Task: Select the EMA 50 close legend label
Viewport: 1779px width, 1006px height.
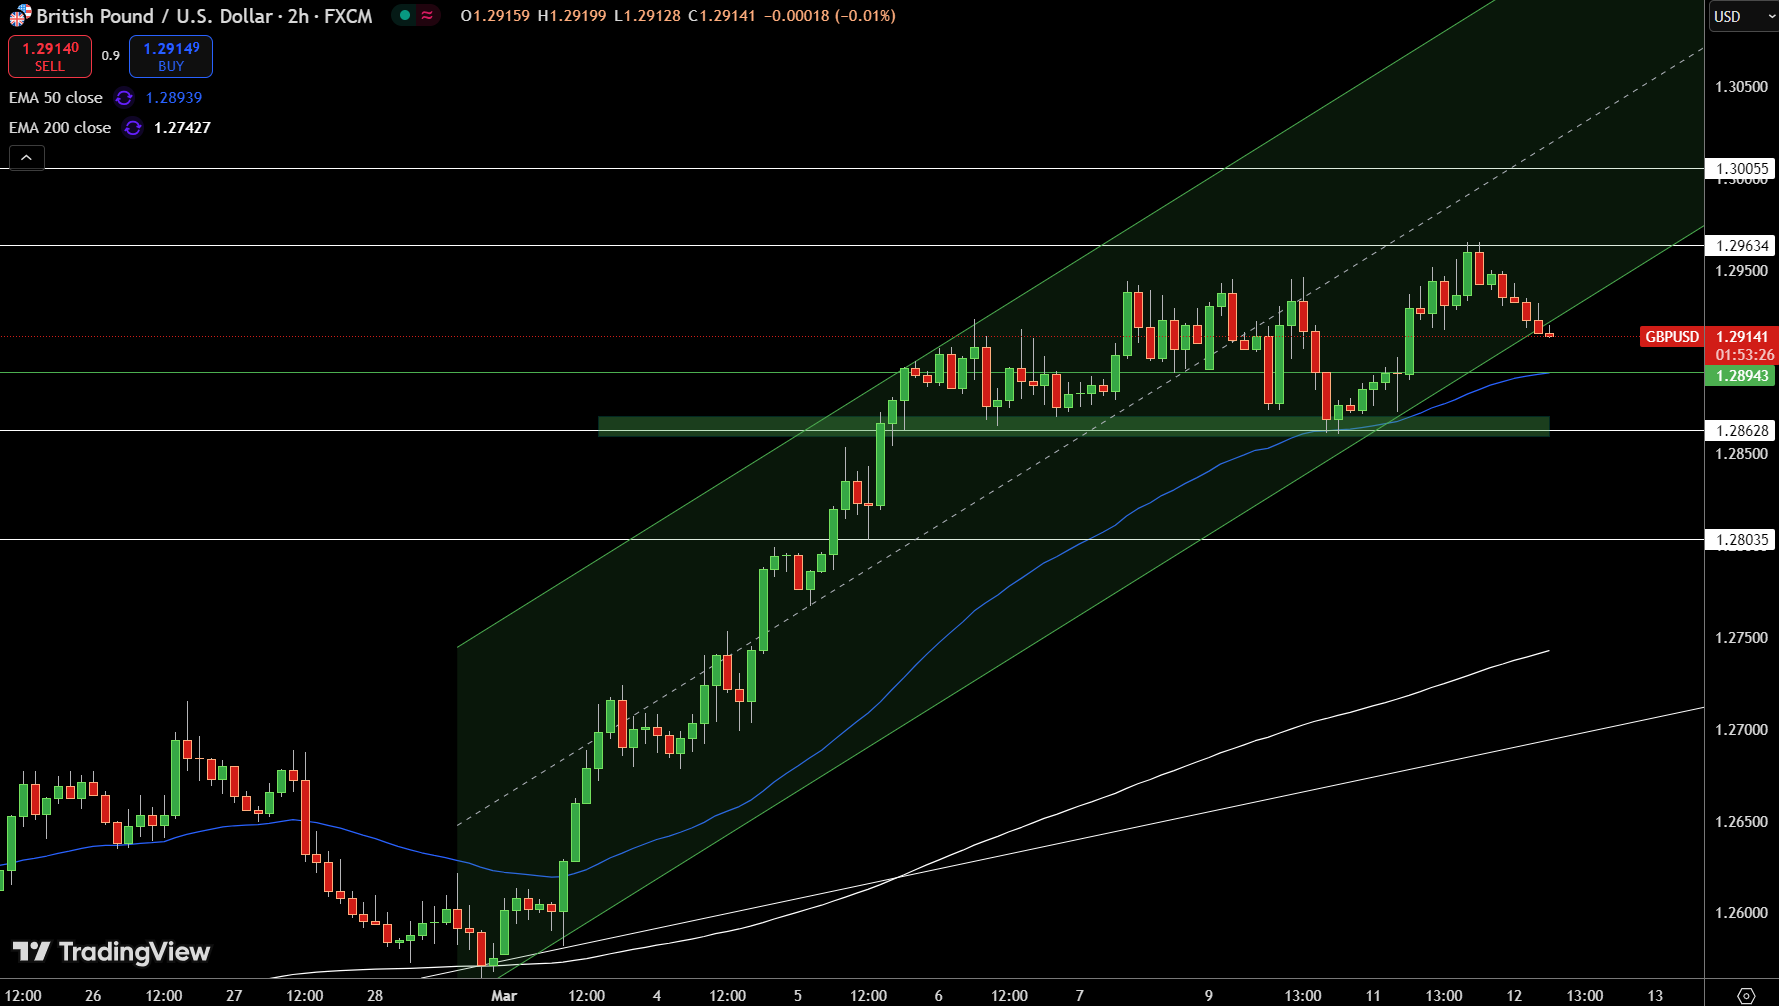Action: 56,98
